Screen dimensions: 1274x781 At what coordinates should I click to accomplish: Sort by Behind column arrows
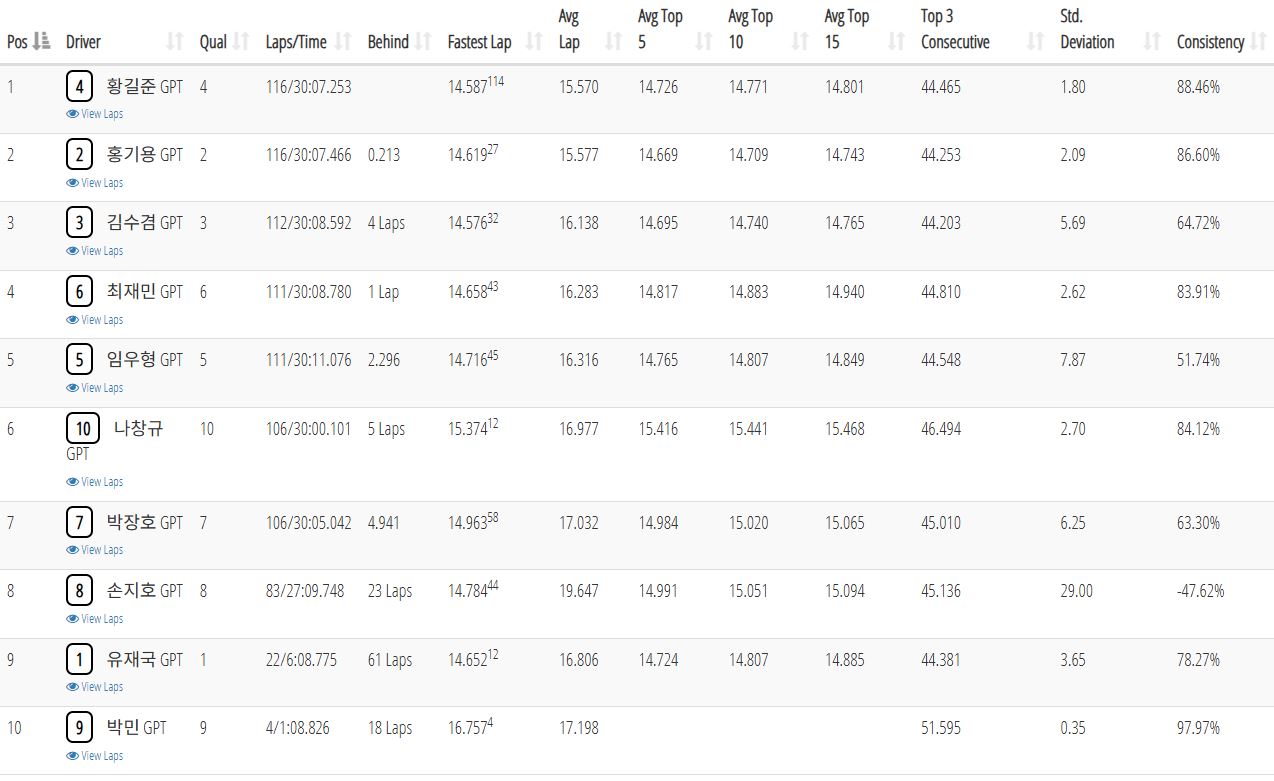point(423,41)
